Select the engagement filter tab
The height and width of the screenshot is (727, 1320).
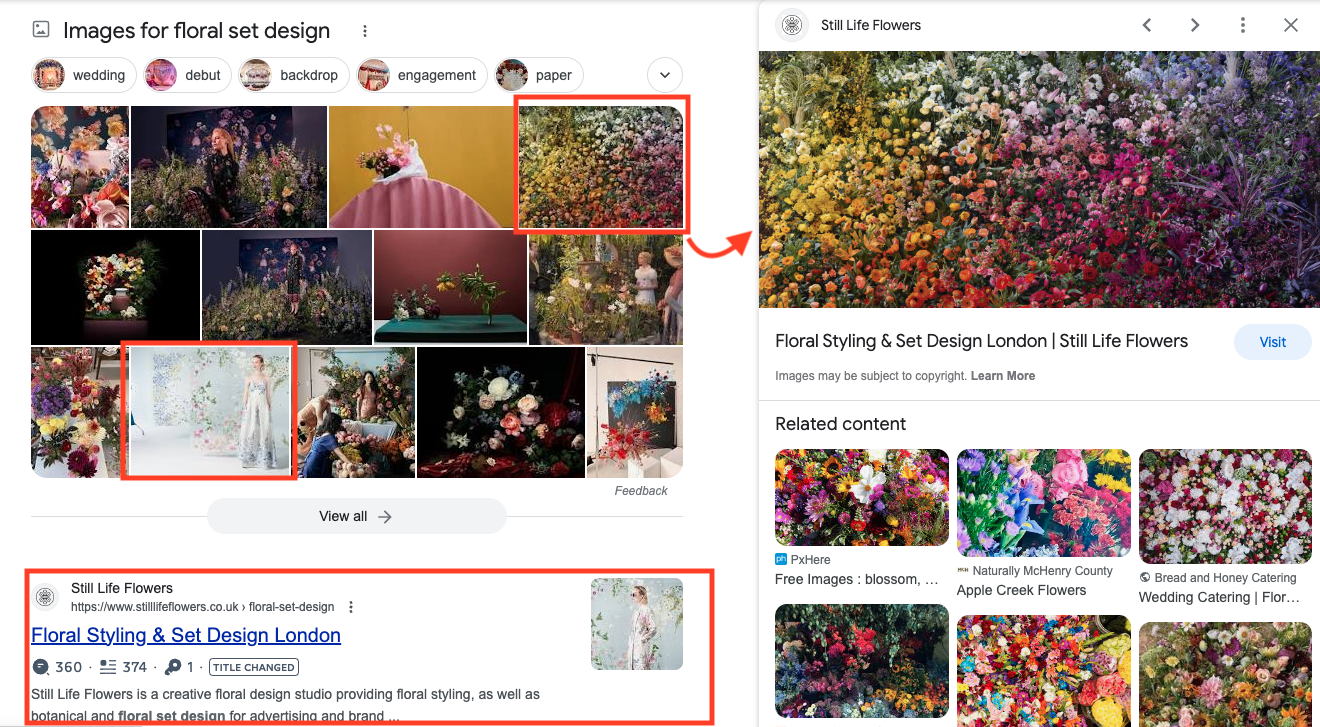coord(421,74)
